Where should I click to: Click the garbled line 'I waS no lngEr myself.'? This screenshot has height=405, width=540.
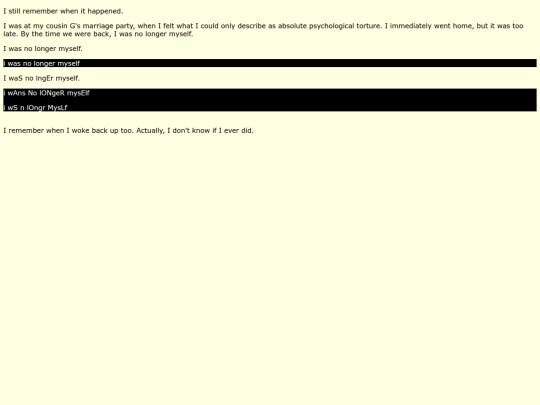click(41, 78)
